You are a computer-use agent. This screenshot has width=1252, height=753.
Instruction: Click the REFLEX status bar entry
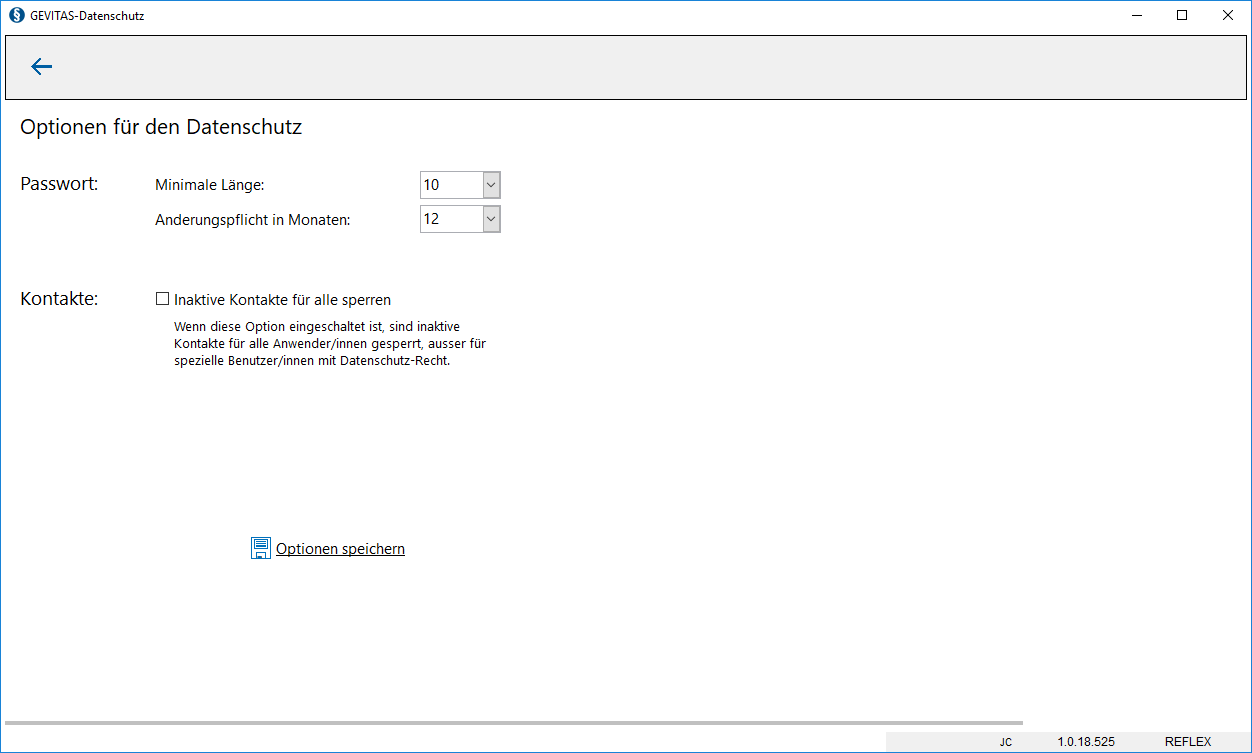(1188, 742)
